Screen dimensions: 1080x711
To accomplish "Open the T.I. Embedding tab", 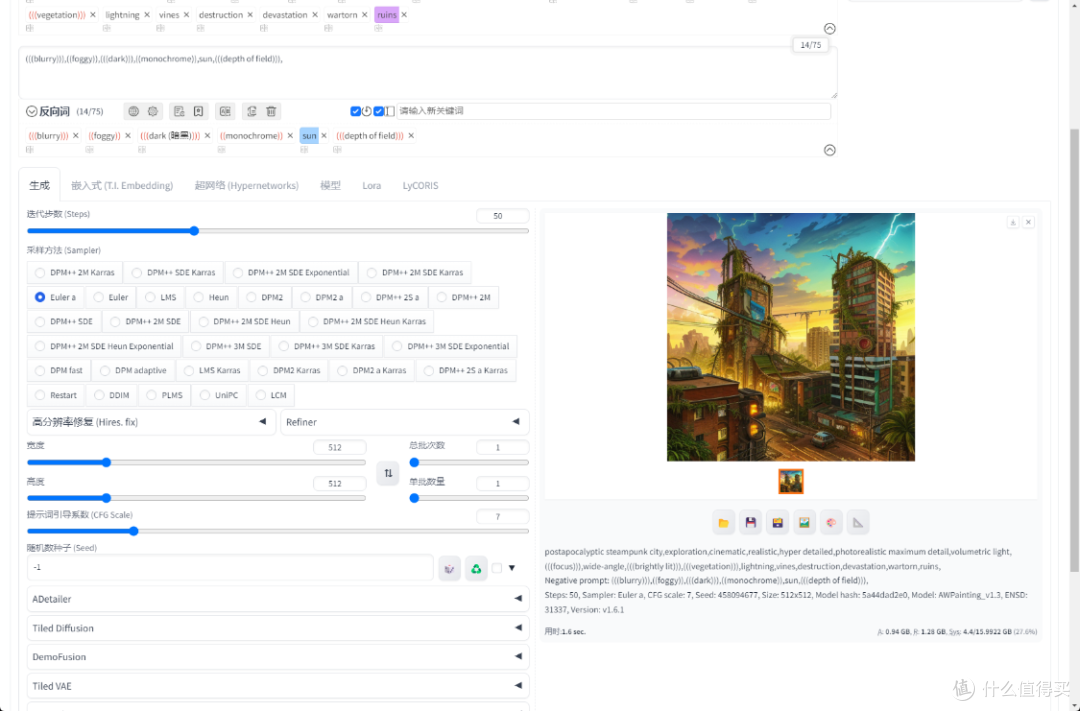I will point(122,185).
